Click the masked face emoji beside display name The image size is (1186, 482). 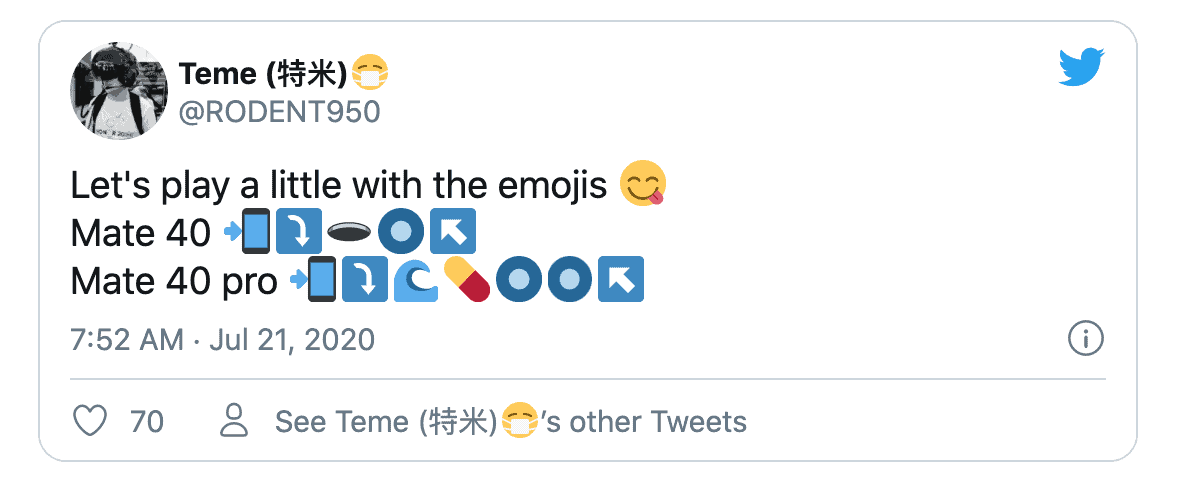point(370,72)
